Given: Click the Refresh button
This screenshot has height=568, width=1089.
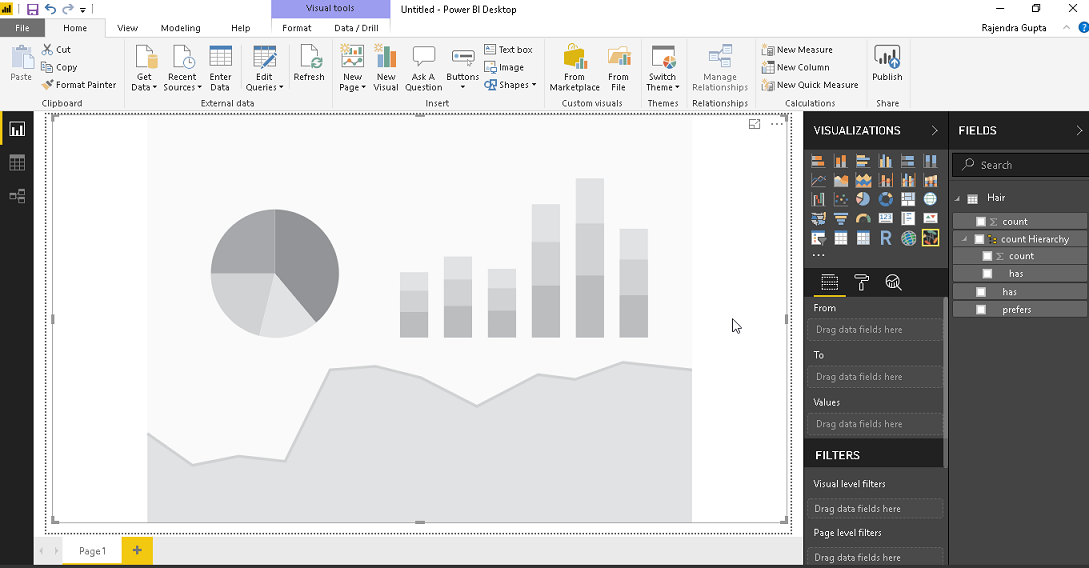Looking at the screenshot, I should [309, 63].
